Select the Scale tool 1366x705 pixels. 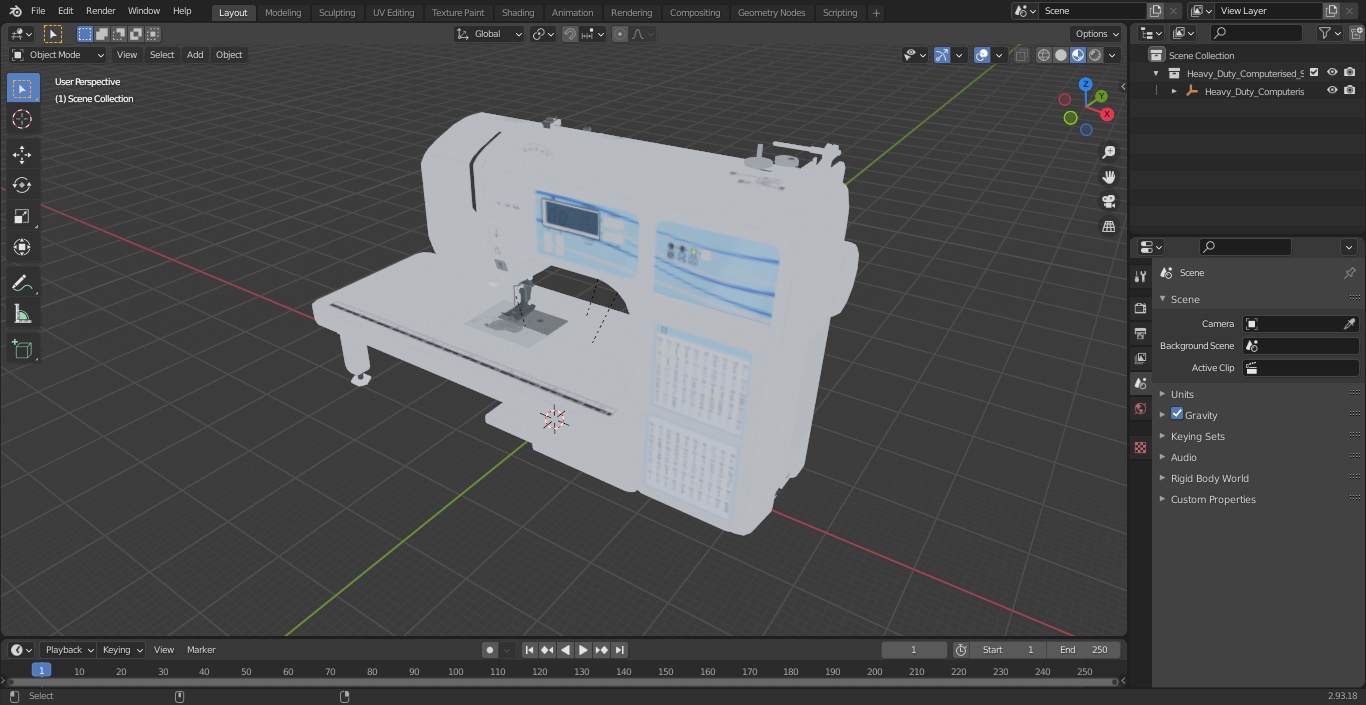22,216
